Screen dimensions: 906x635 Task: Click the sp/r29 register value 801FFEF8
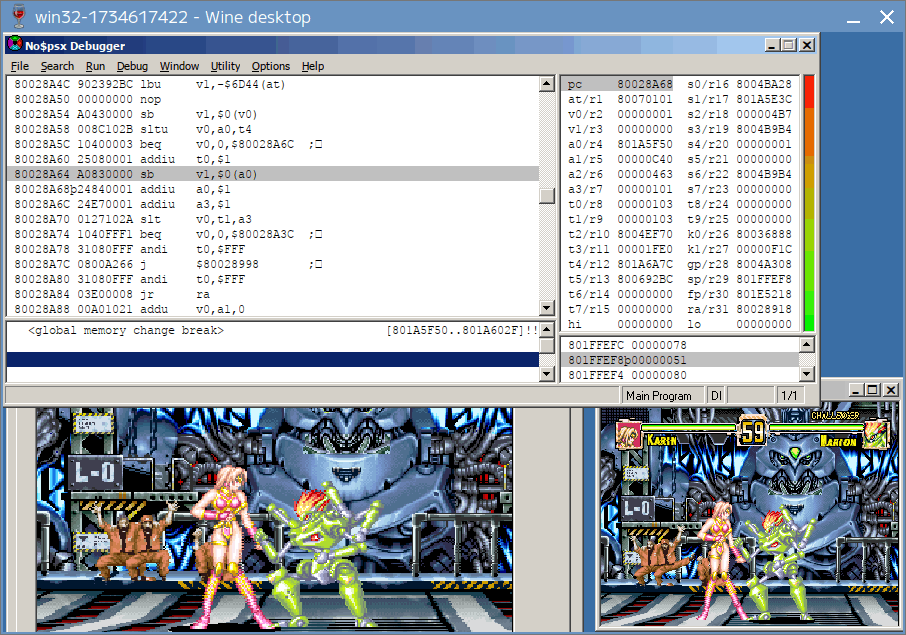pyautogui.click(x=764, y=280)
